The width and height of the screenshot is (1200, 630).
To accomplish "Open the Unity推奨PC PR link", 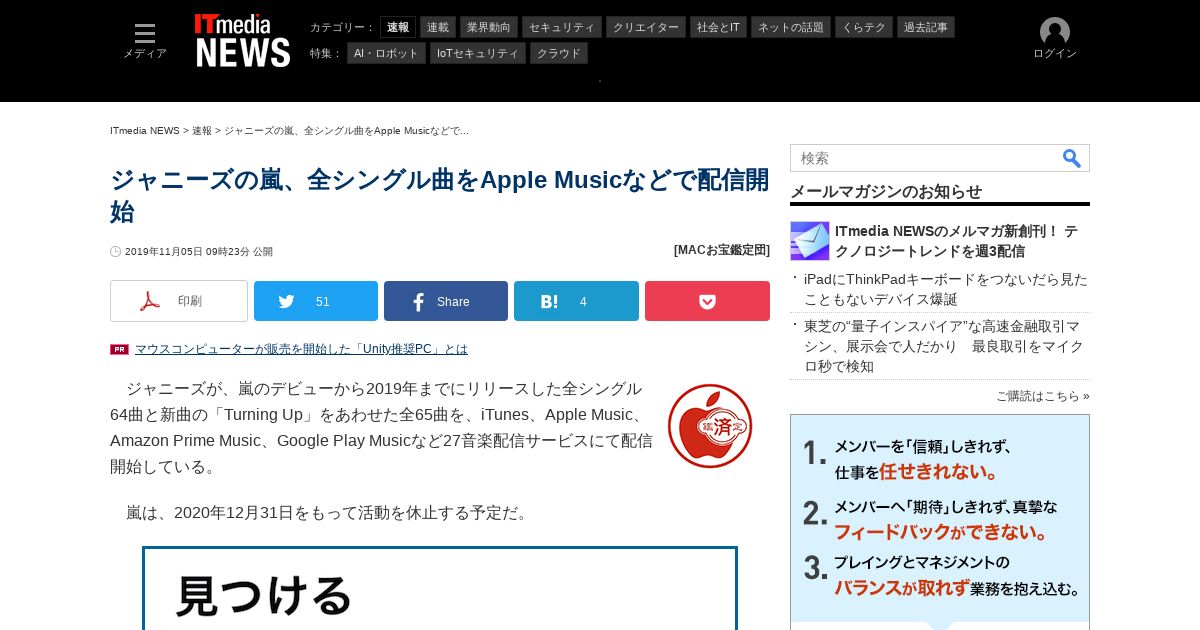I will 301,349.
